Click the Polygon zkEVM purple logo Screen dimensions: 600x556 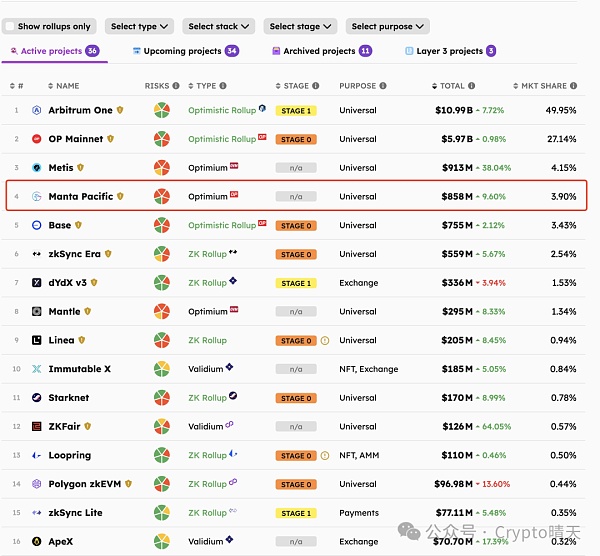click(37, 484)
